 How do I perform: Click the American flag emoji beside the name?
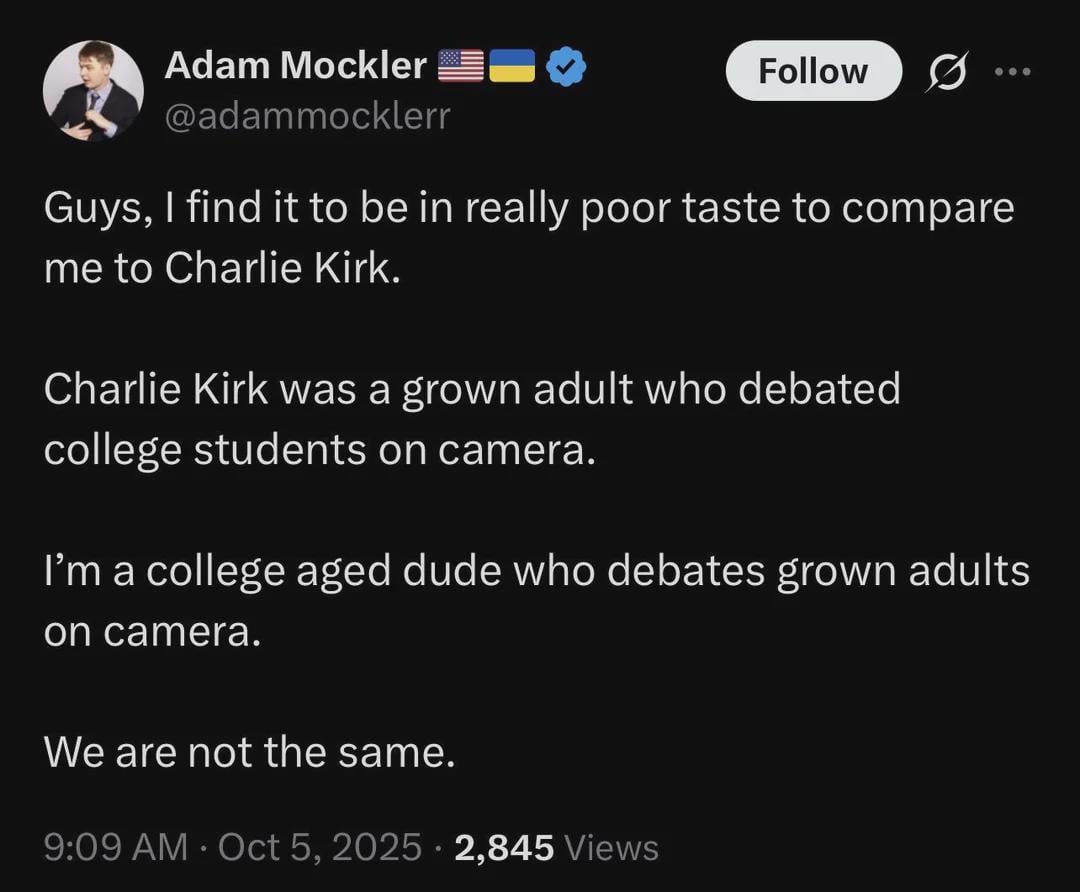point(461,66)
